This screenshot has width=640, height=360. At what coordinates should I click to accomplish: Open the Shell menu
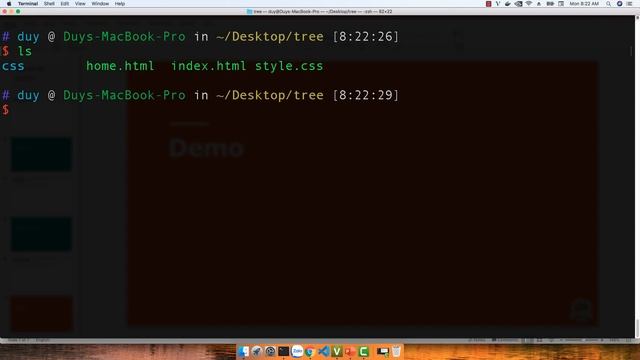[x=49, y=4]
